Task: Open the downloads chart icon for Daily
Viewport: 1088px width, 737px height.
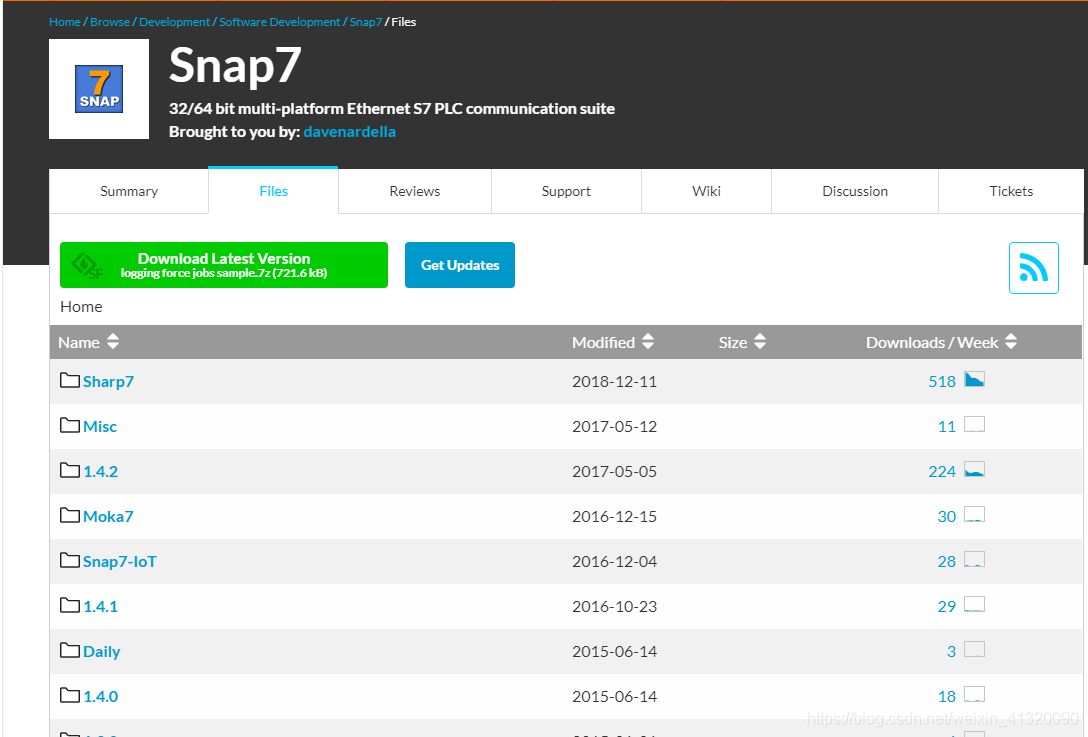Action: [974, 650]
